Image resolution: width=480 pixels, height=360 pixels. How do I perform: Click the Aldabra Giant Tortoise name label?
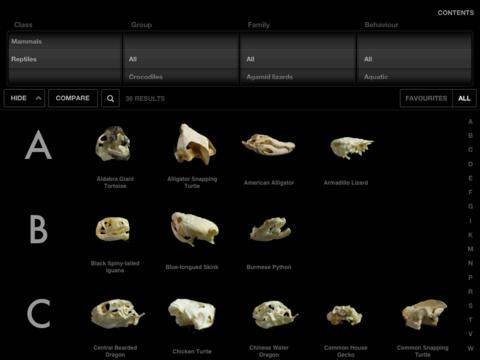[x=115, y=182]
